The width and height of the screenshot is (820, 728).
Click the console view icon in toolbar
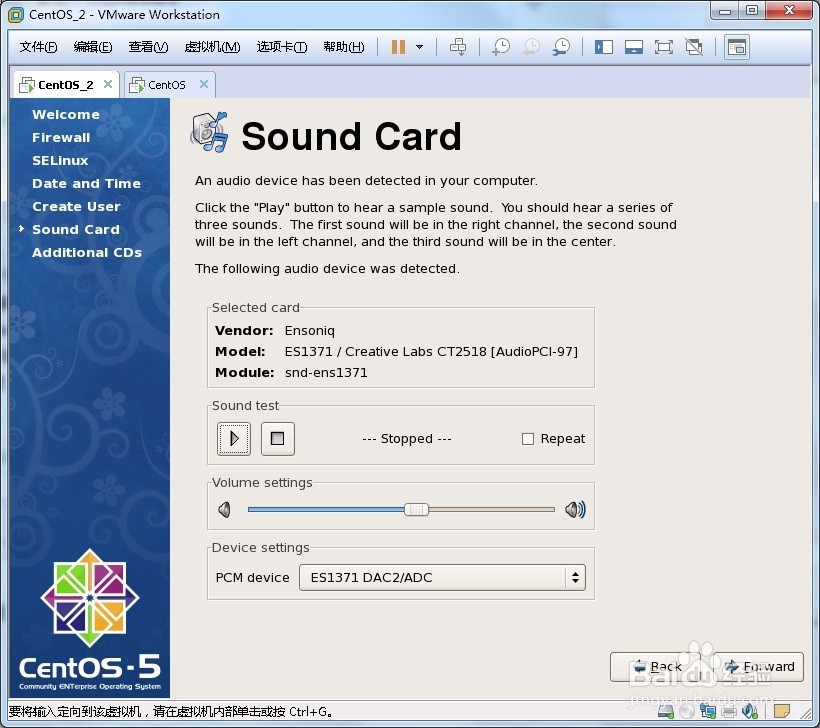(736, 47)
